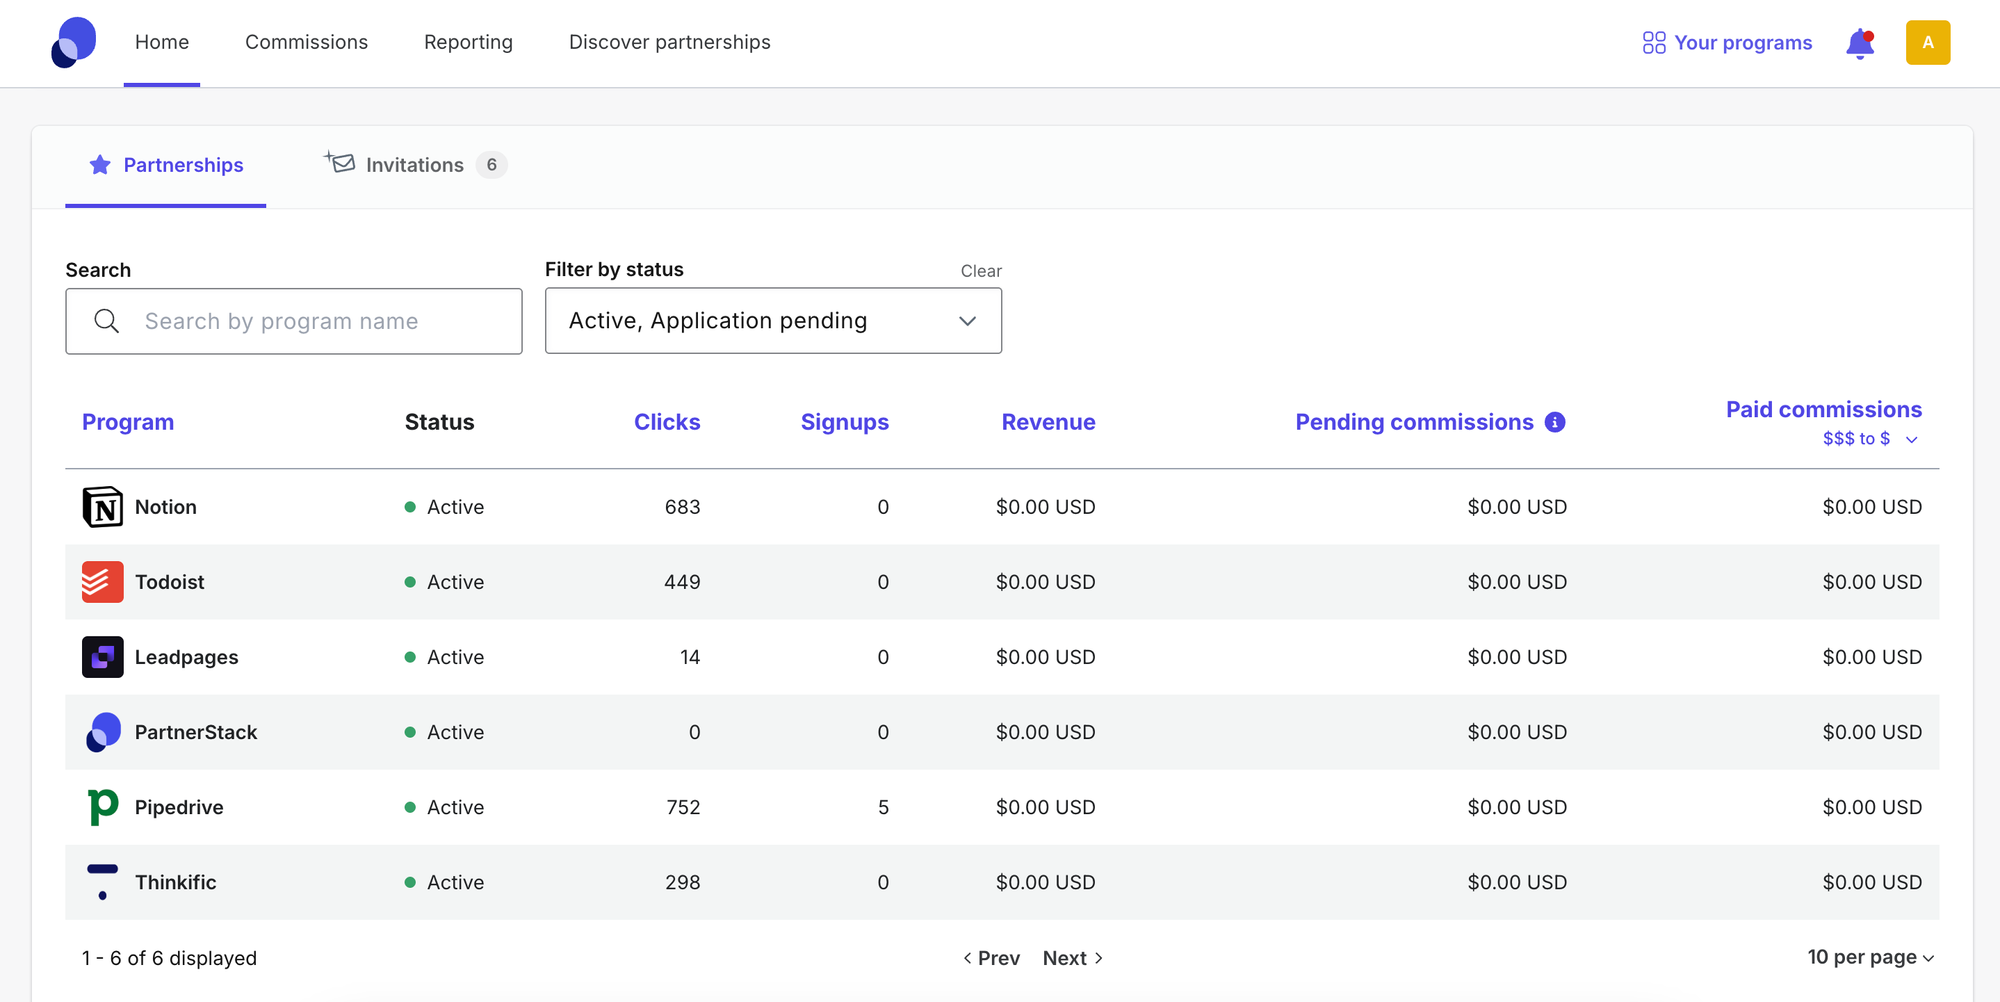Clear the status filter
Viewport: 2000px width, 1002px height.
click(x=980, y=271)
